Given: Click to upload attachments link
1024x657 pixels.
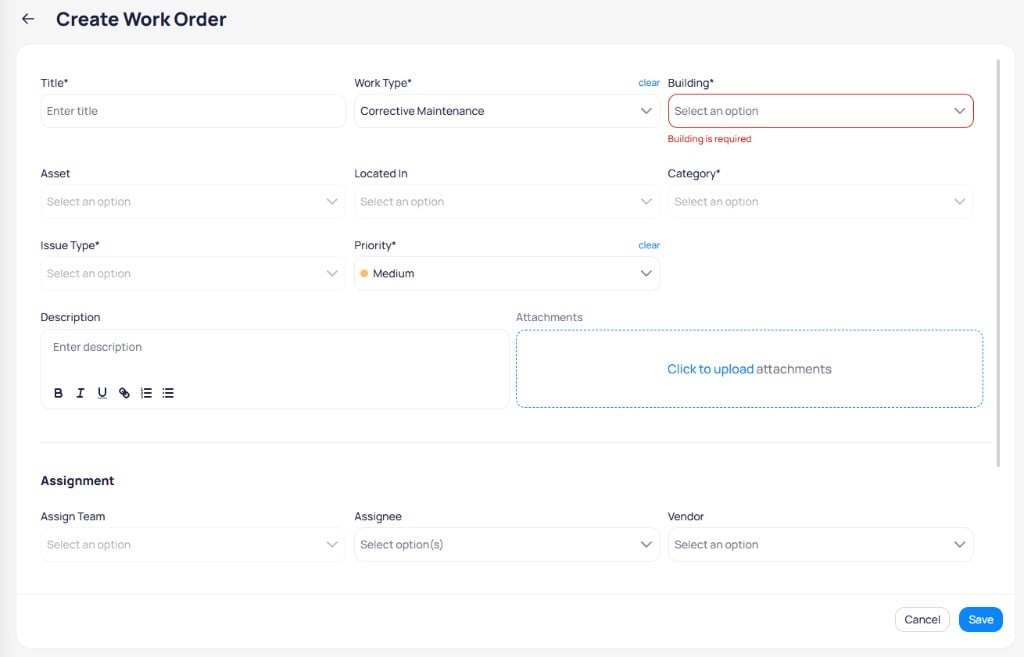Looking at the screenshot, I should click(710, 369).
